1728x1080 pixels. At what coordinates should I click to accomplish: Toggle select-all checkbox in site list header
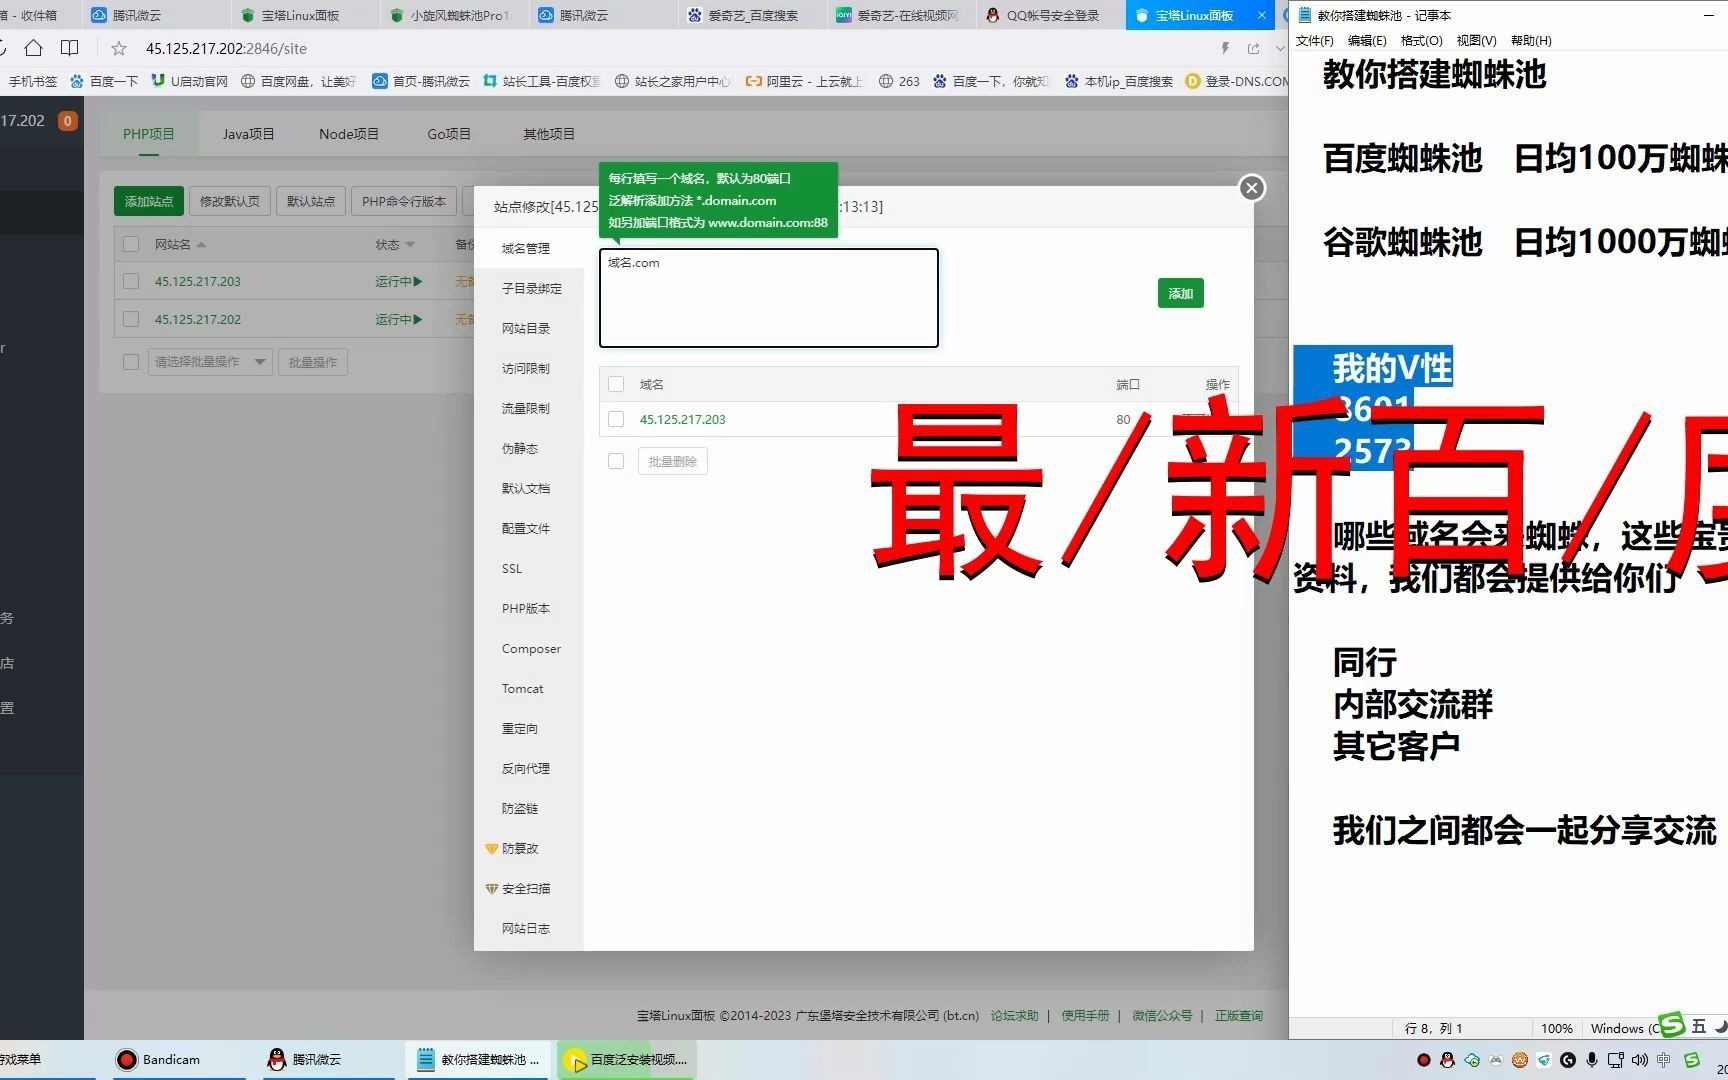pyautogui.click(x=131, y=244)
